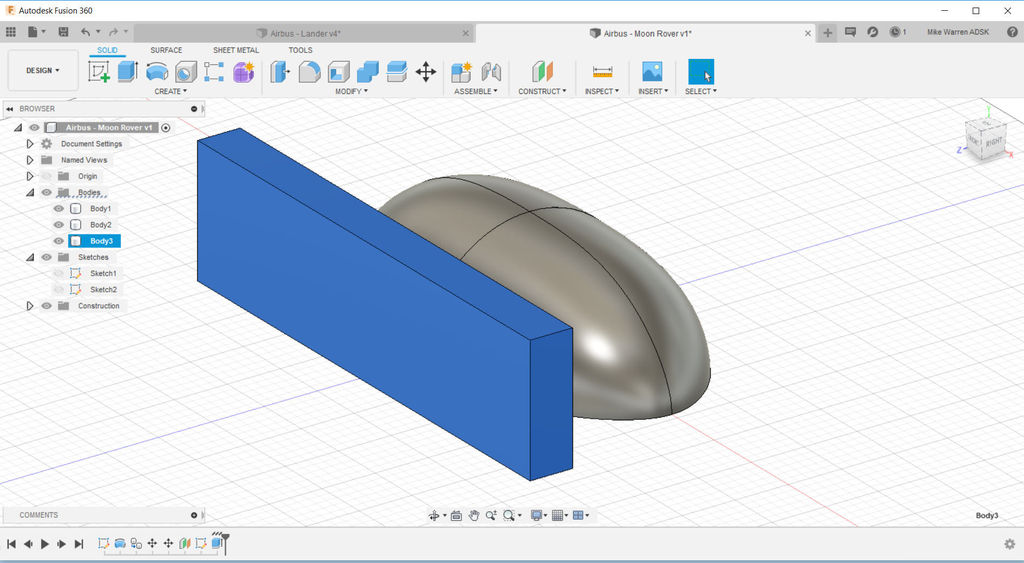The image size is (1024, 563).
Task: Select the Pan hand tool in navigation bar
Action: [473, 515]
